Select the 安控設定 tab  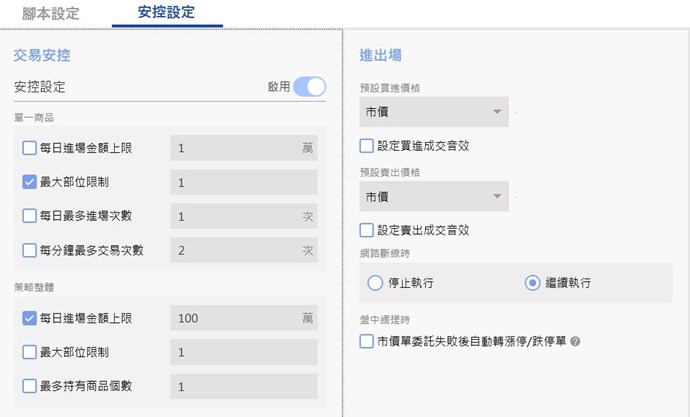[x=166, y=13]
